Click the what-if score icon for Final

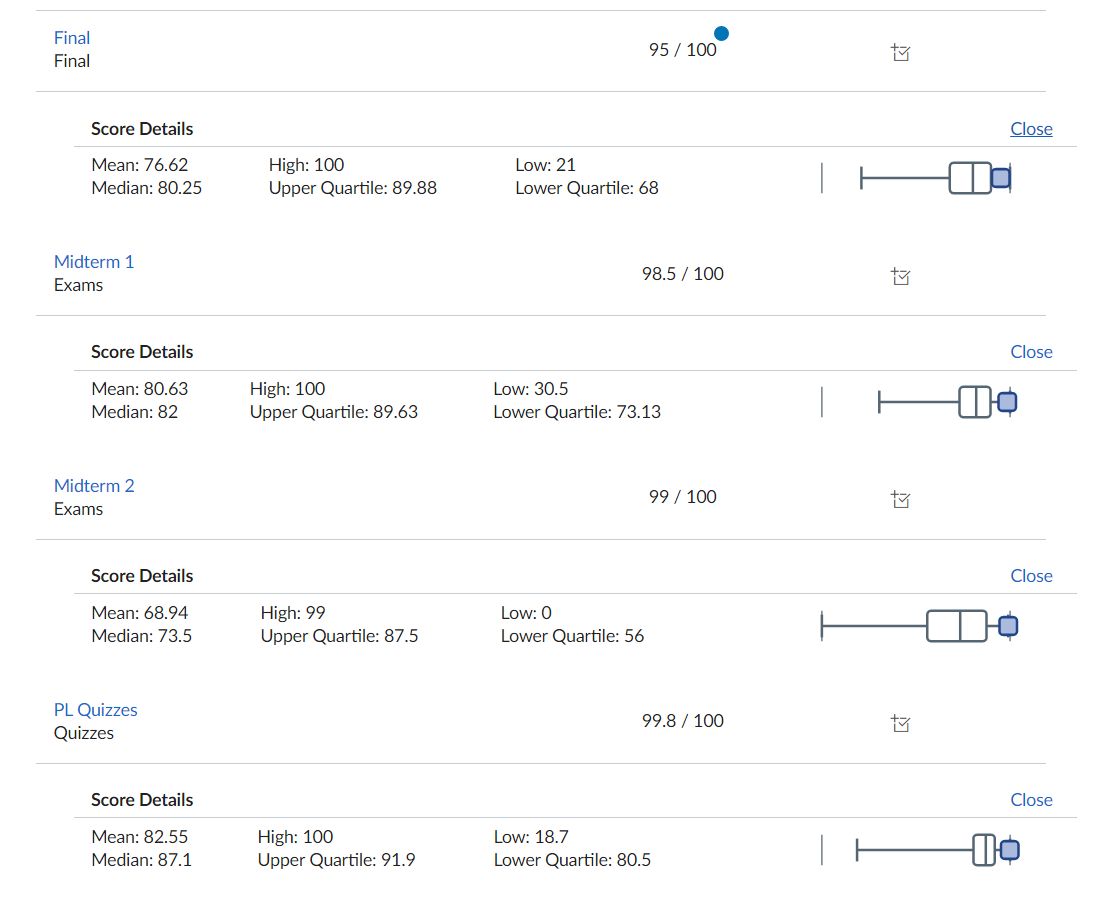(x=901, y=53)
